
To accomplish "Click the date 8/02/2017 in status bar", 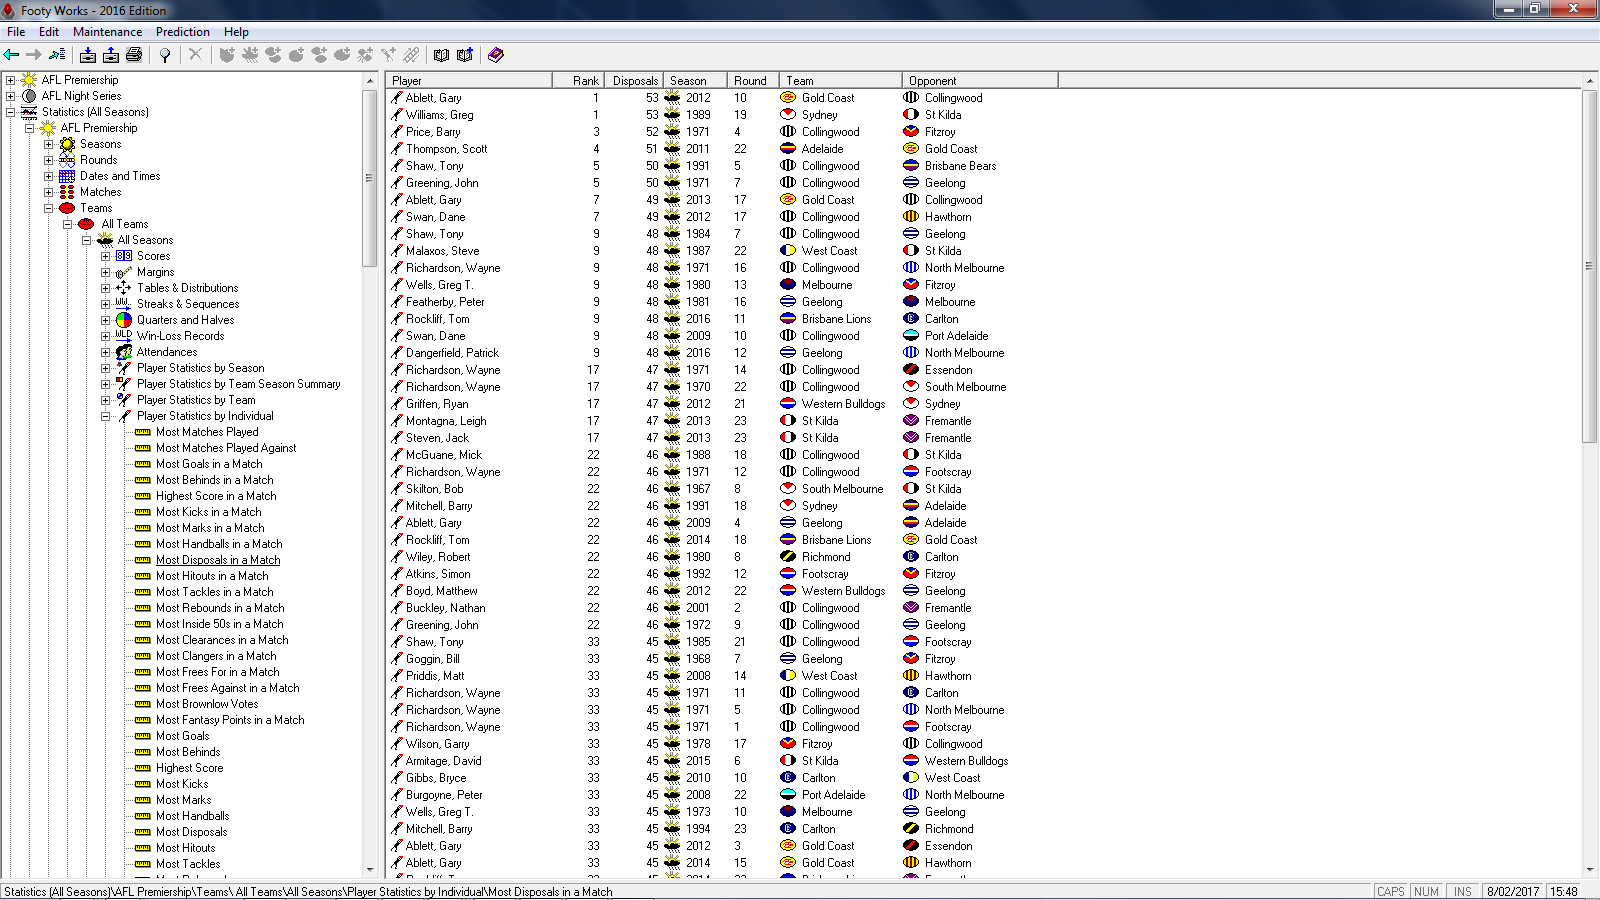I will [1513, 892].
